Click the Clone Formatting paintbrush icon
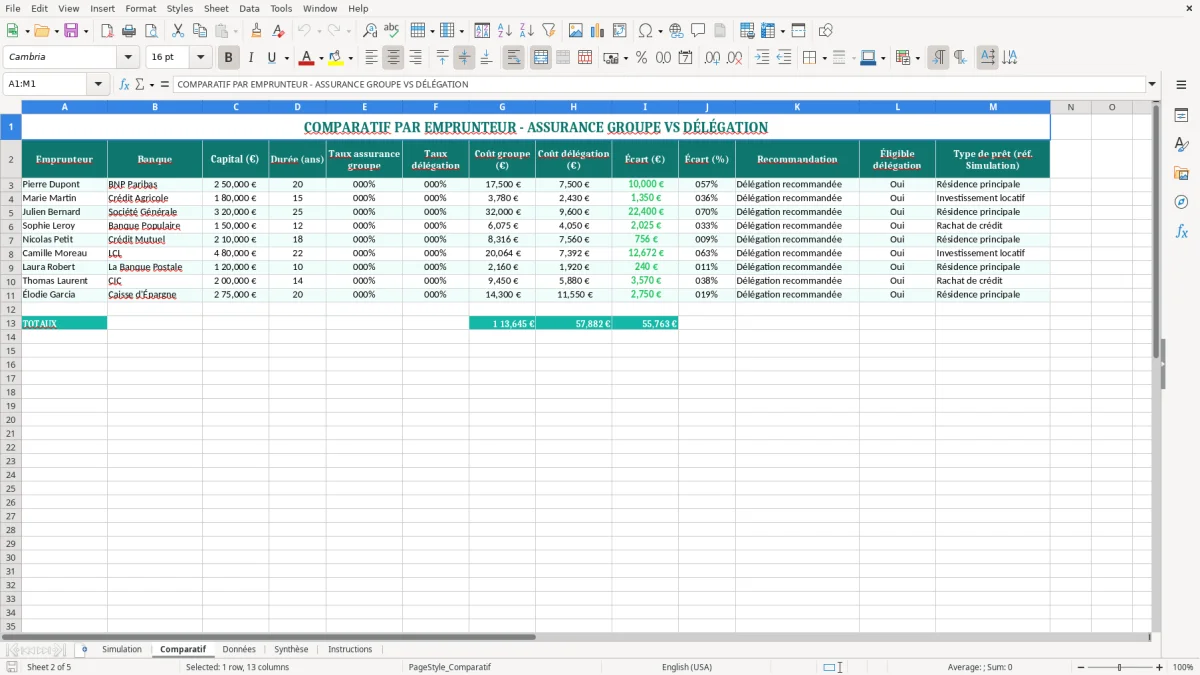 257,31
